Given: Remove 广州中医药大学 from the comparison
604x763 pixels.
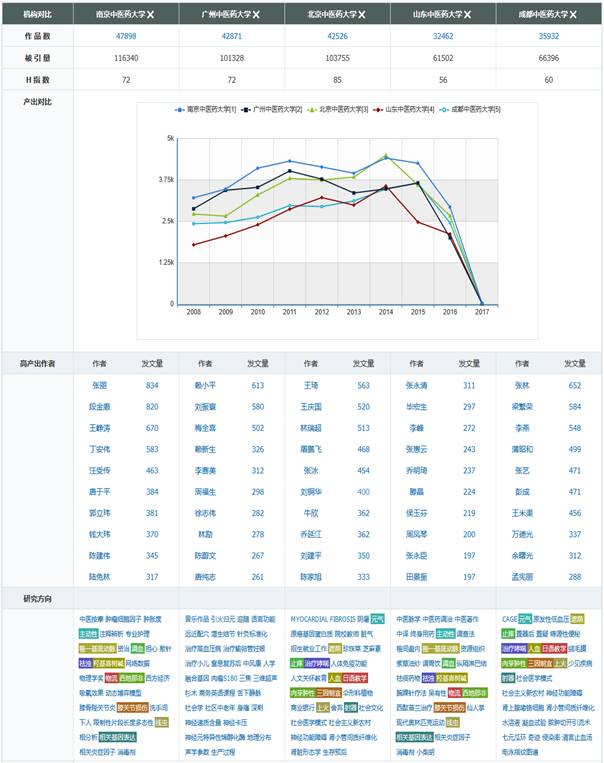Looking at the screenshot, I should pyautogui.click(x=256, y=16).
